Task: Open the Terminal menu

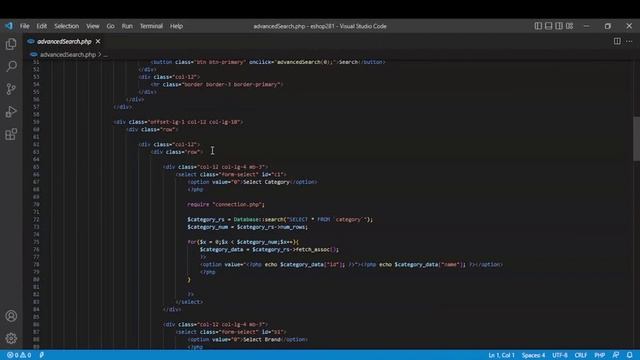Action: pos(151,26)
